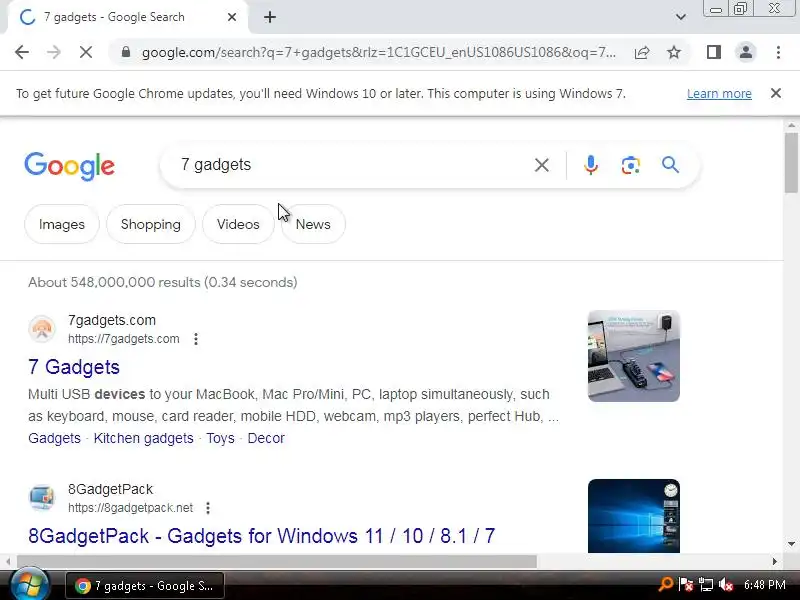Viewport: 800px width, 600px height.
Task: Filter results by Images
Action: pyautogui.click(x=62, y=224)
